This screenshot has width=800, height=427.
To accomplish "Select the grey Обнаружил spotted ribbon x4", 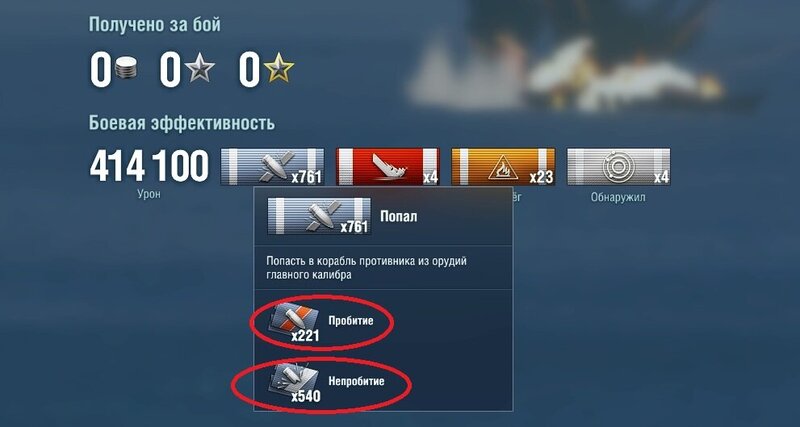I will (x=618, y=167).
